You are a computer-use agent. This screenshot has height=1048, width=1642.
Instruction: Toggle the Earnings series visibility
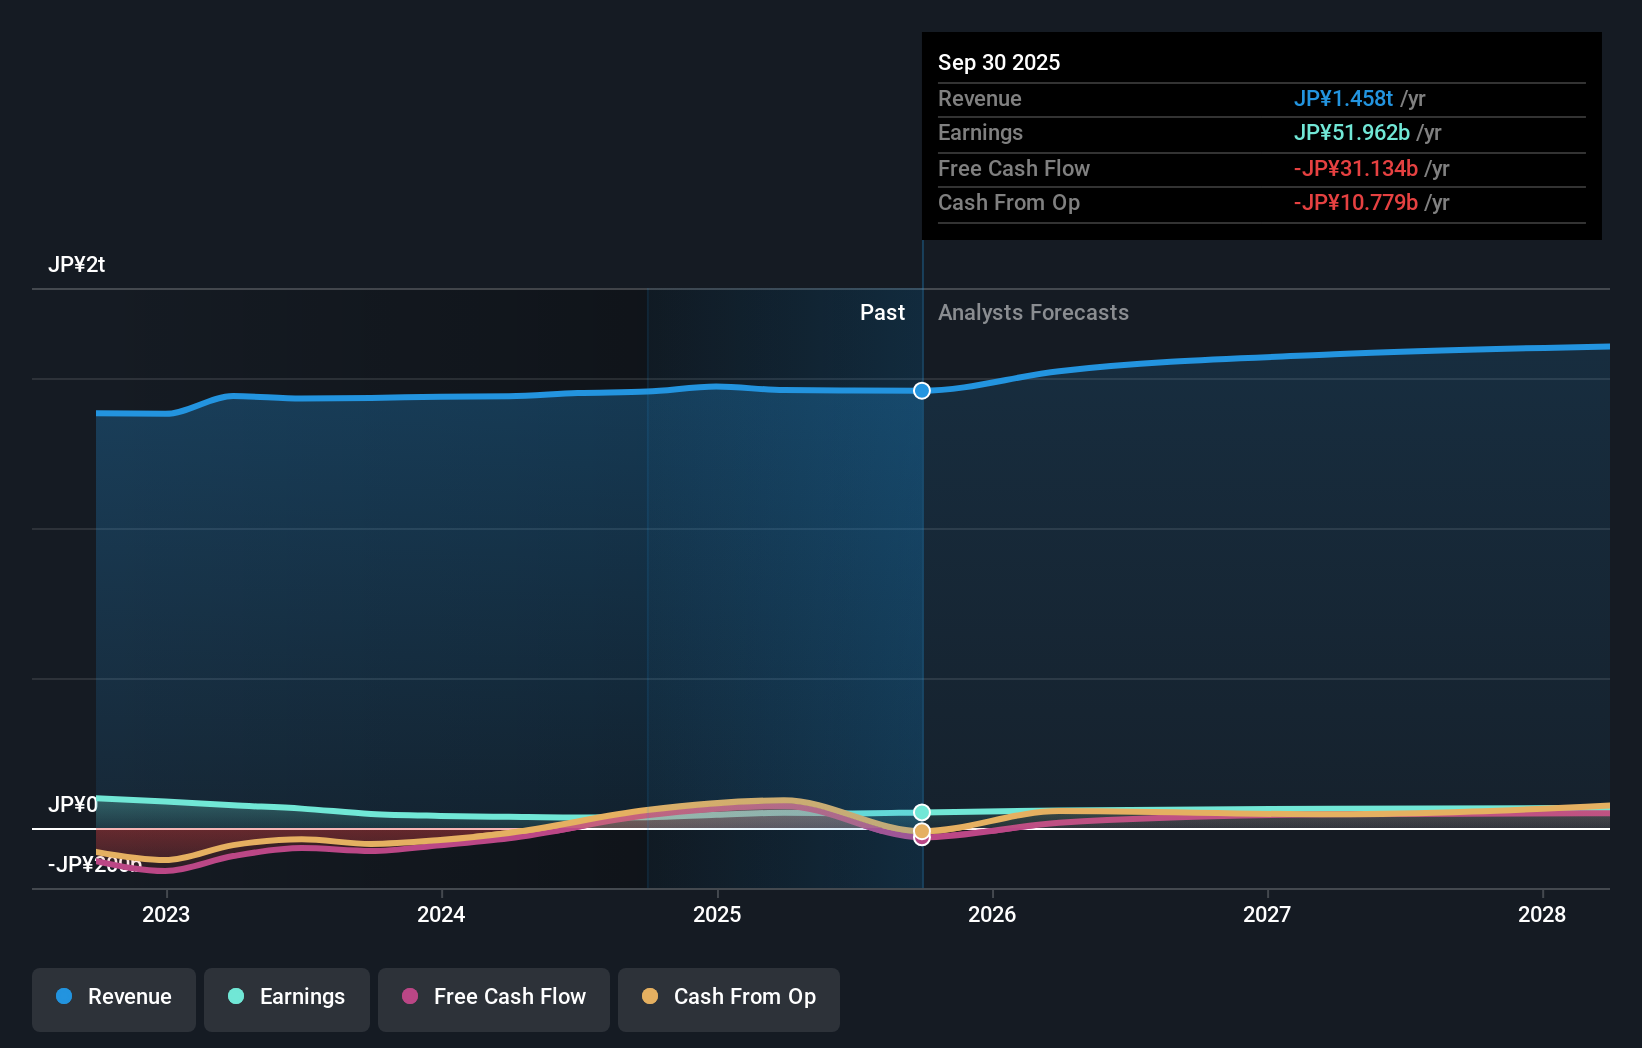286,997
